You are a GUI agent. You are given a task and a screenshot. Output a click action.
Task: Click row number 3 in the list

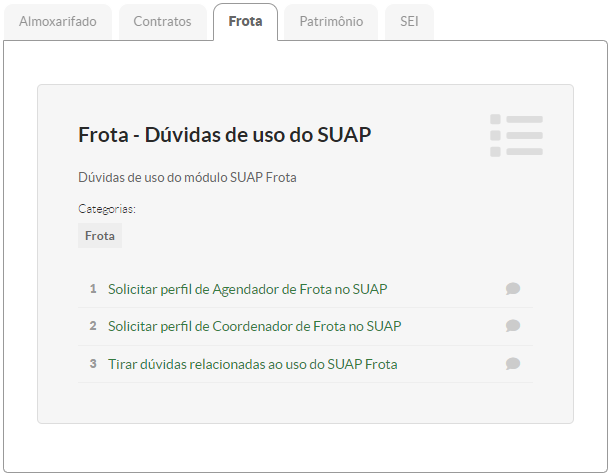(93, 364)
